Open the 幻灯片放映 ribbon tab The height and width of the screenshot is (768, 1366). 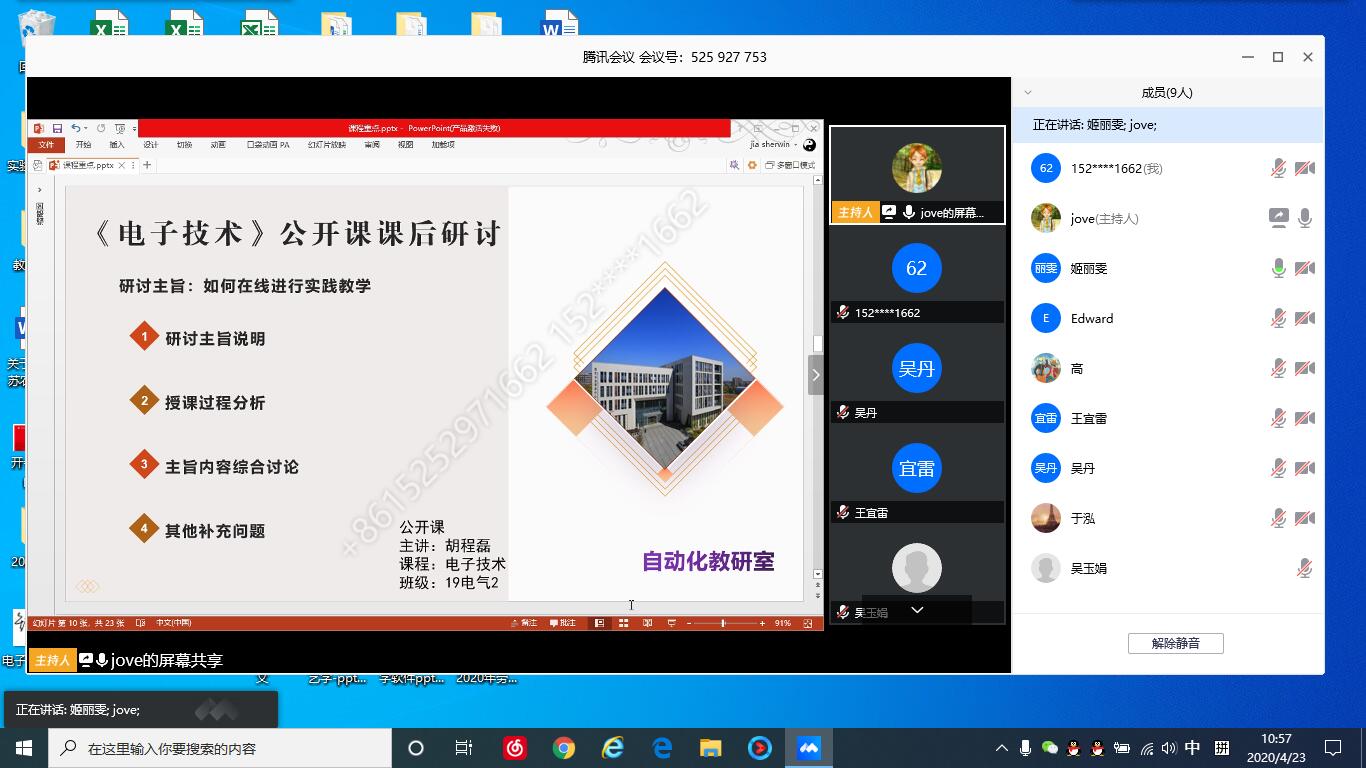pos(327,145)
